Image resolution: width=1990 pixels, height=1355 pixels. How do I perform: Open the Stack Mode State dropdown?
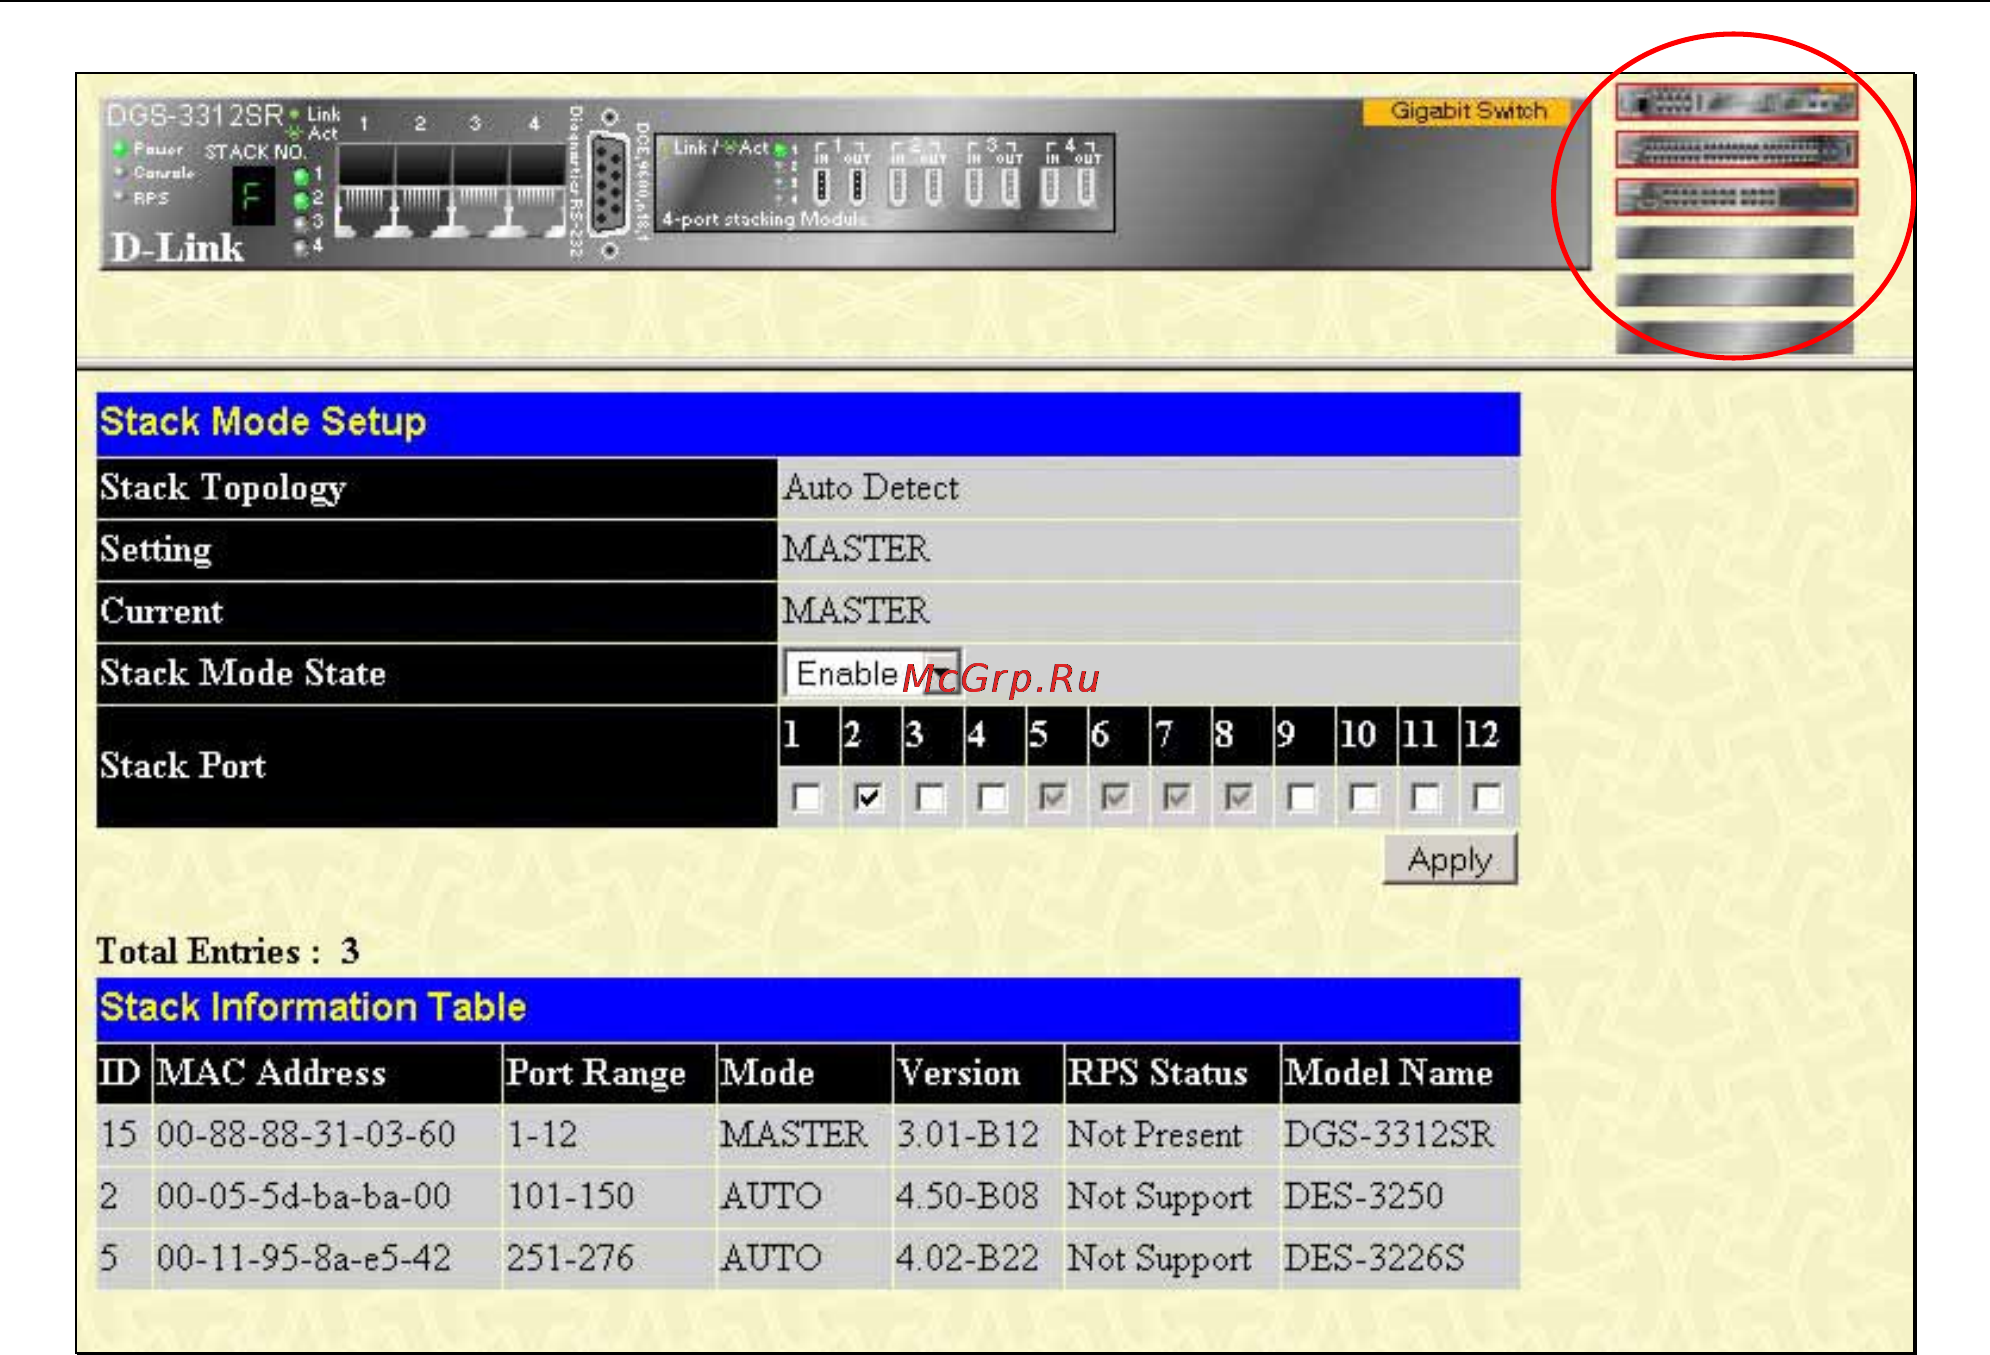tap(872, 673)
